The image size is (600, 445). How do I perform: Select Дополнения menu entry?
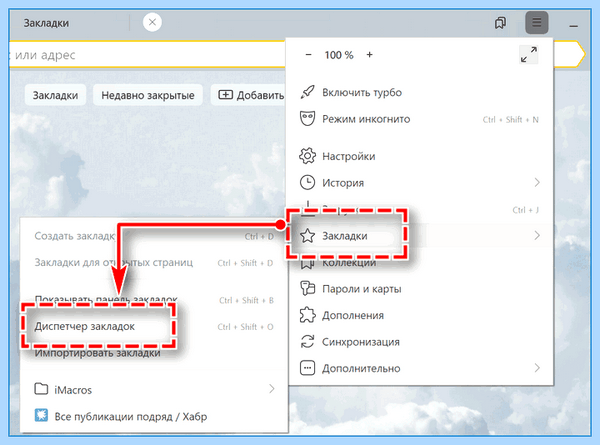tap(419, 315)
